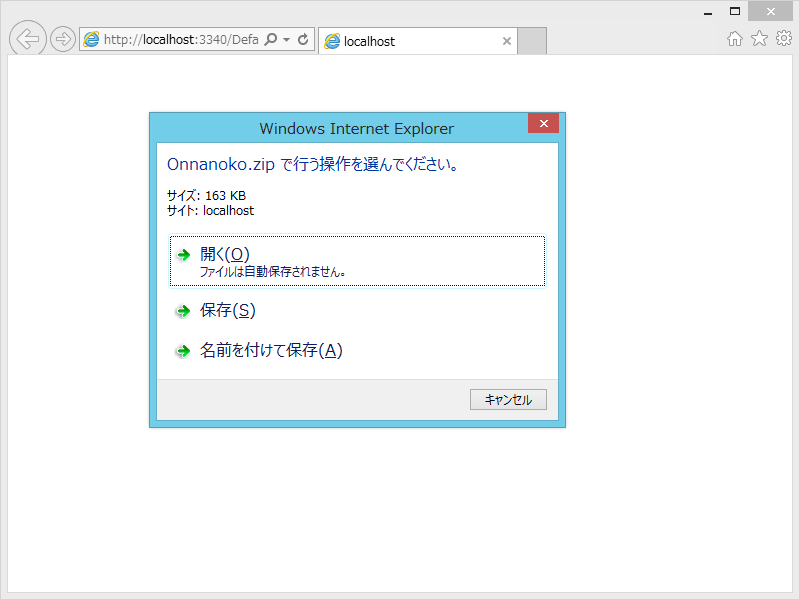Minimize the browser window
The height and width of the screenshot is (600, 800).
(x=708, y=12)
